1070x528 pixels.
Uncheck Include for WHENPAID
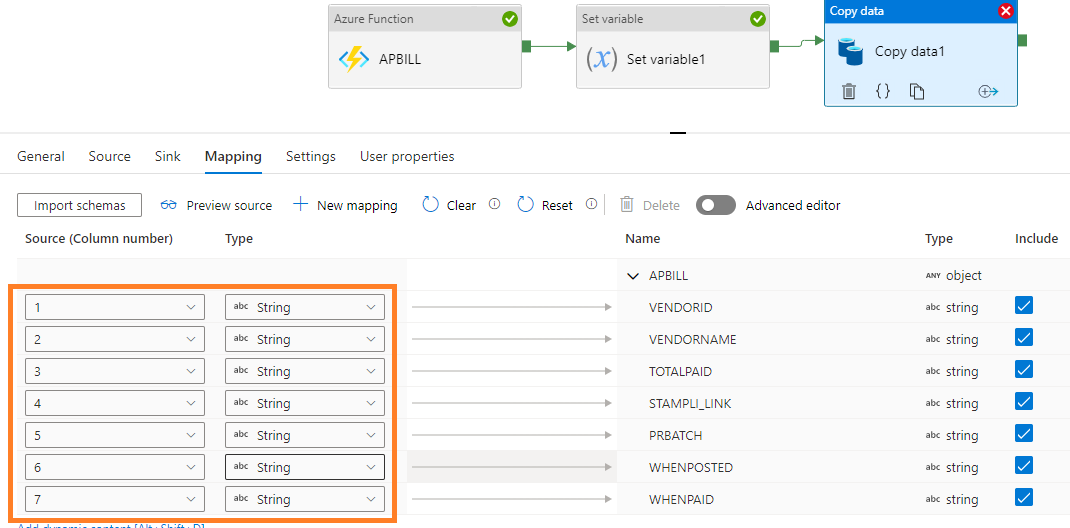pyautogui.click(x=1024, y=497)
